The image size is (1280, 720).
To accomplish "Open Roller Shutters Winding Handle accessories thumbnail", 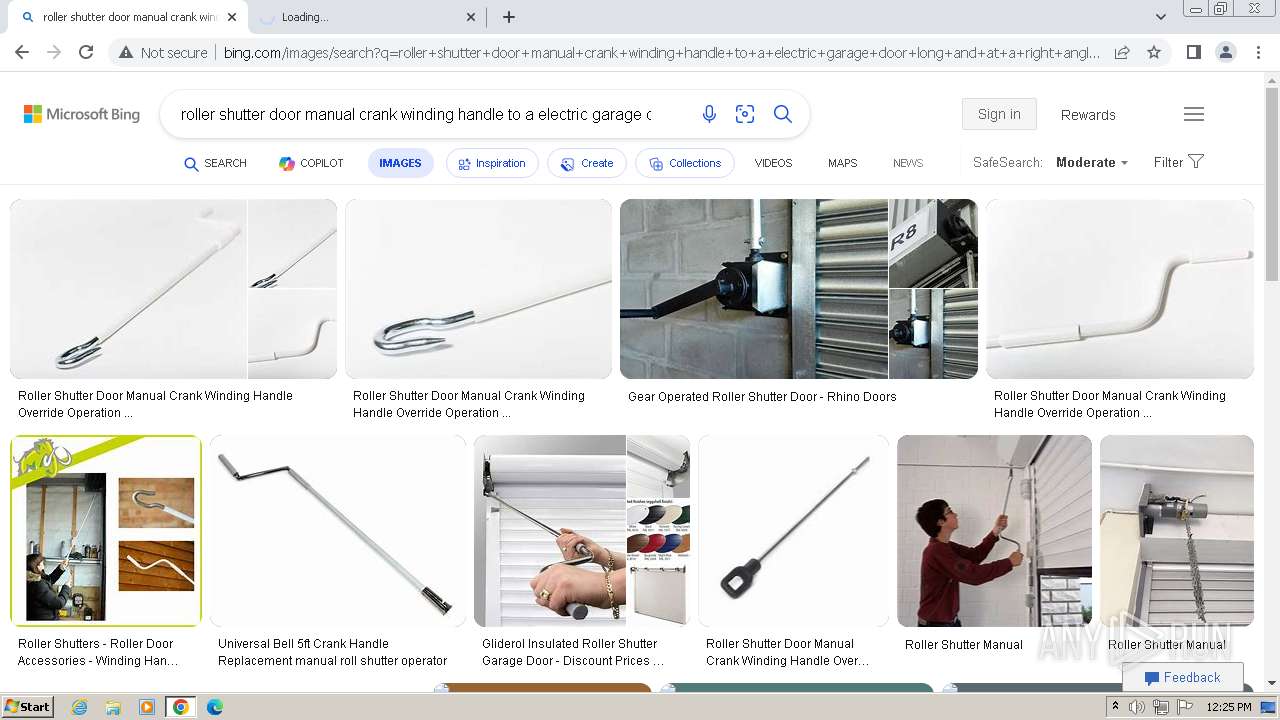I will tap(106, 531).
